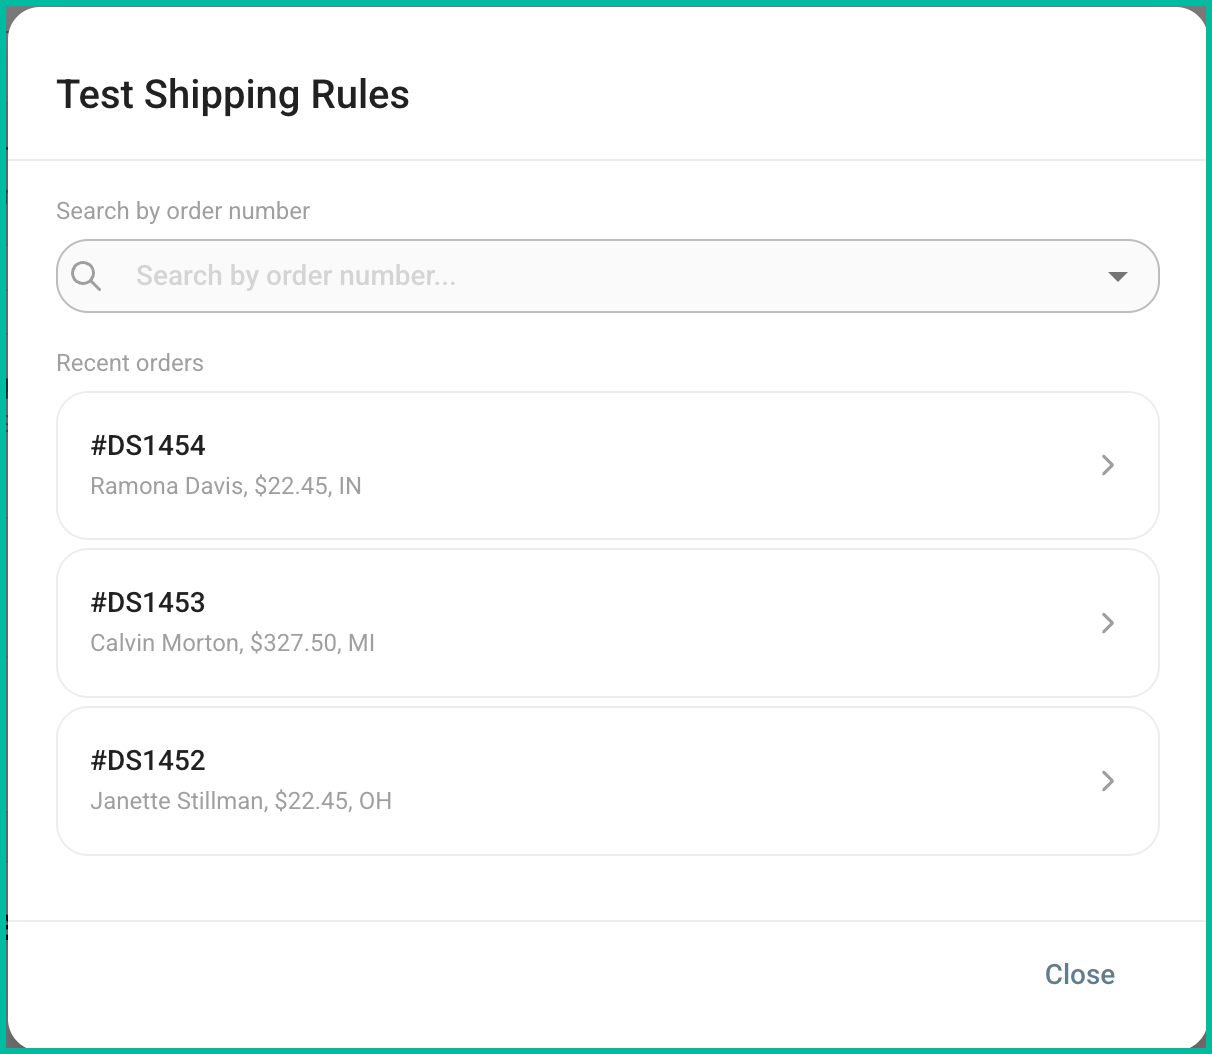Viewport: 1212px width, 1054px height.
Task: Close the Test Shipping Rules dialog
Action: [x=1079, y=974]
